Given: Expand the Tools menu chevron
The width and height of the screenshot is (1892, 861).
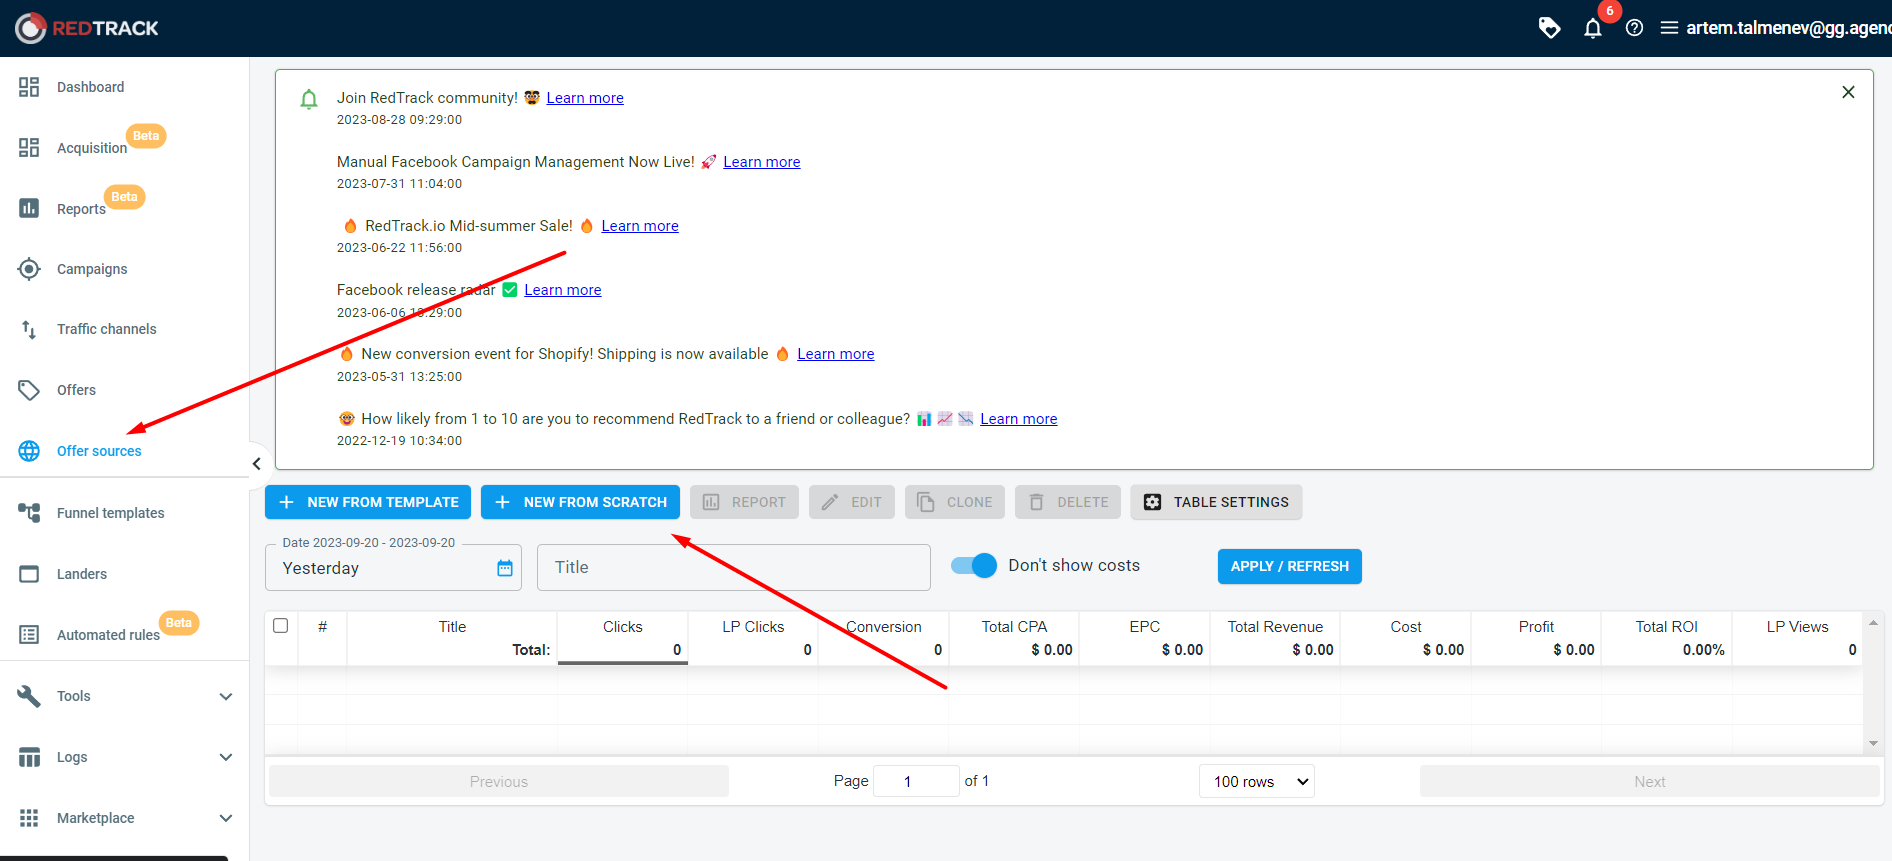Looking at the screenshot, I should tap(226, 696).
